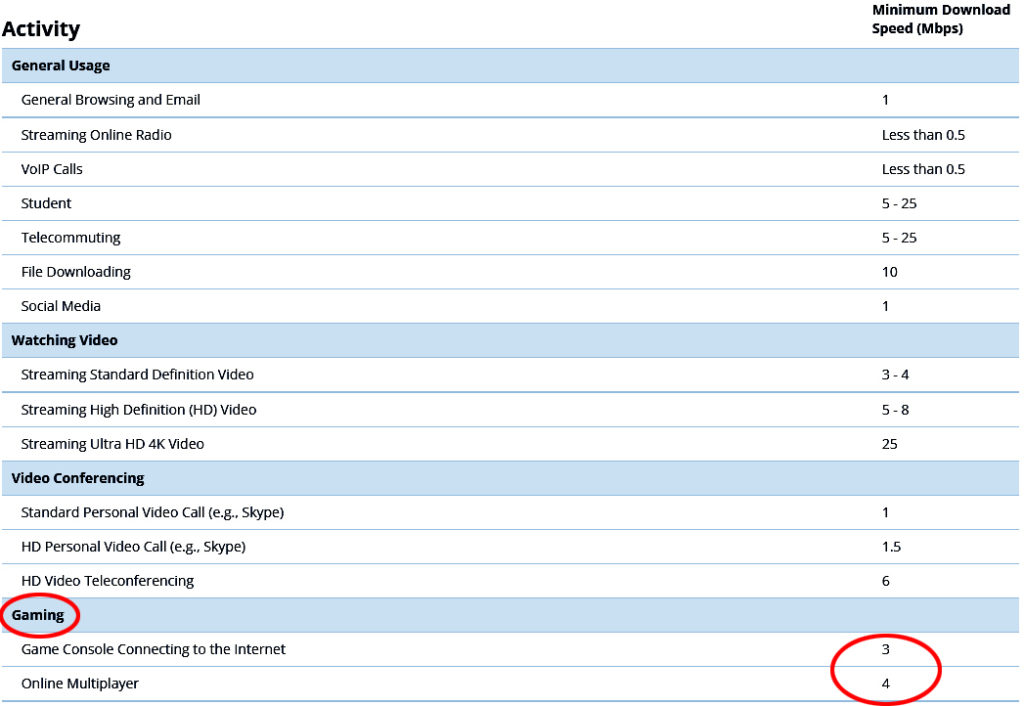The height and width of the screenshot is (706, 1024).
Task: Click the Minimum Download Speed column header
Action: pos(940,19)
